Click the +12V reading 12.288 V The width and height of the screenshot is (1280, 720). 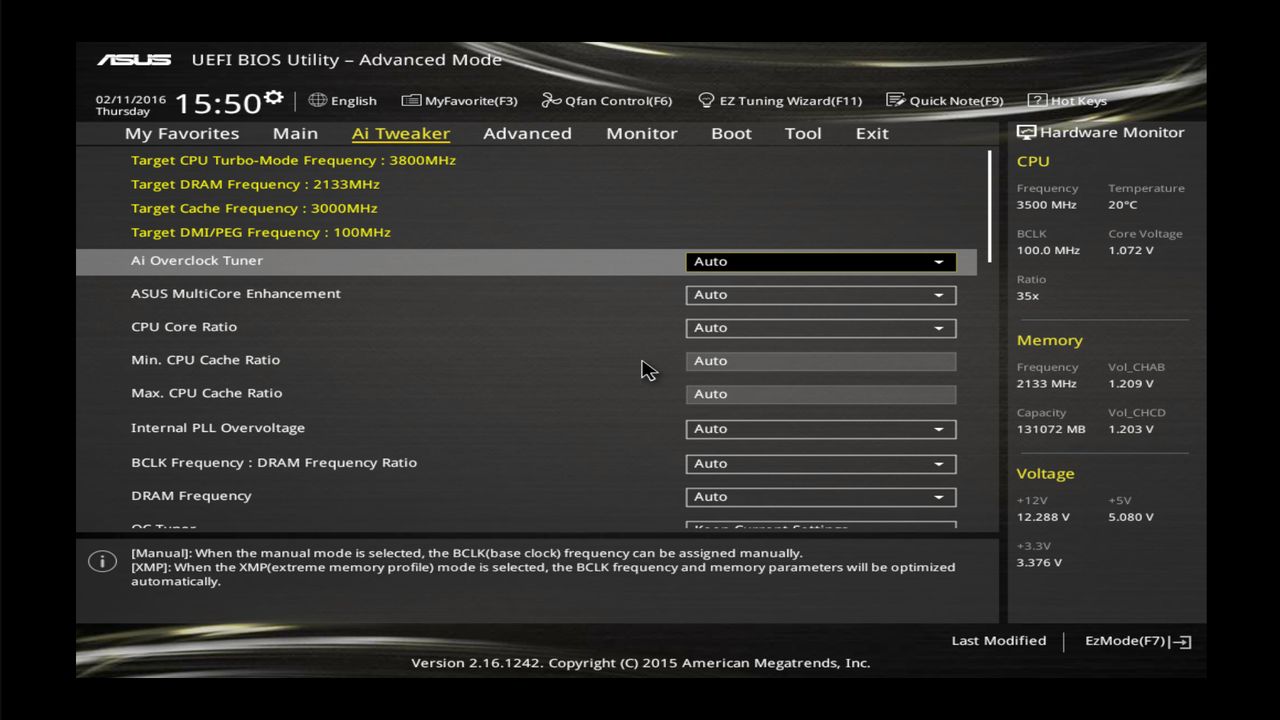click(1043, 517)
